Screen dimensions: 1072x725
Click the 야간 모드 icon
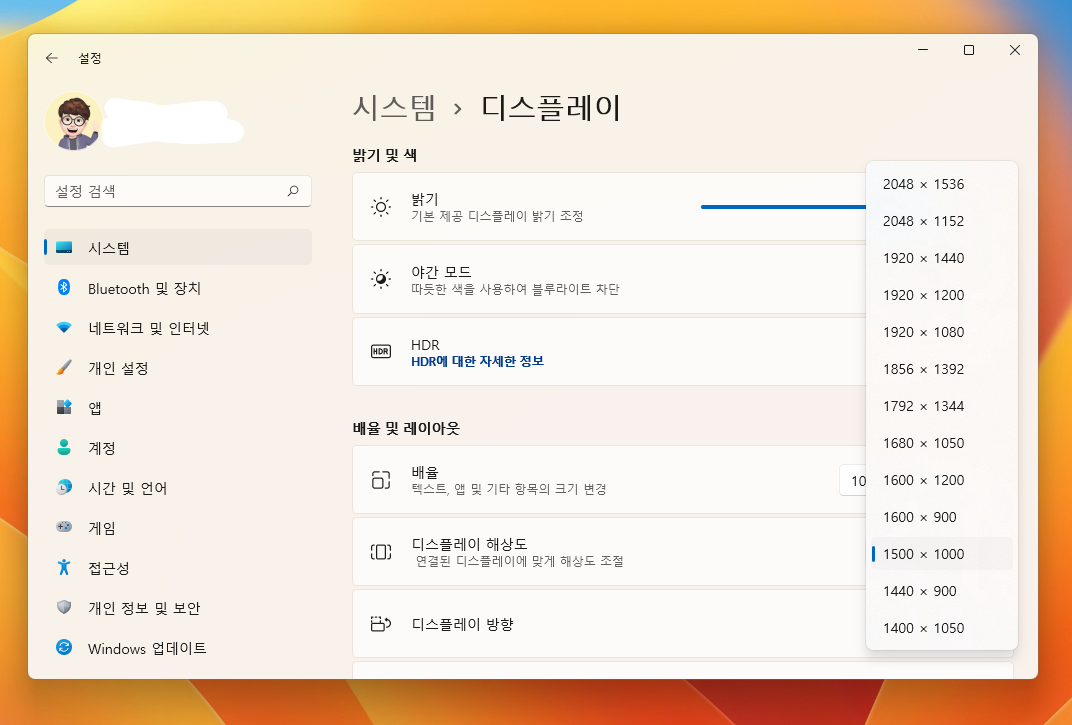coord(381,279)
